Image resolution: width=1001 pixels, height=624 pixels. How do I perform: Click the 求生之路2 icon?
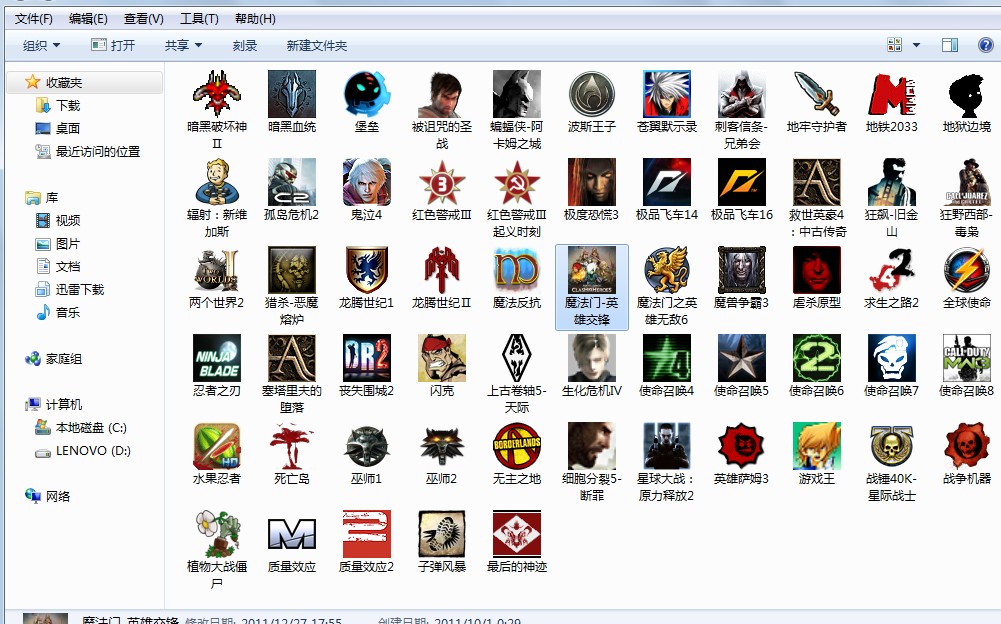click(x=892, y=270)
